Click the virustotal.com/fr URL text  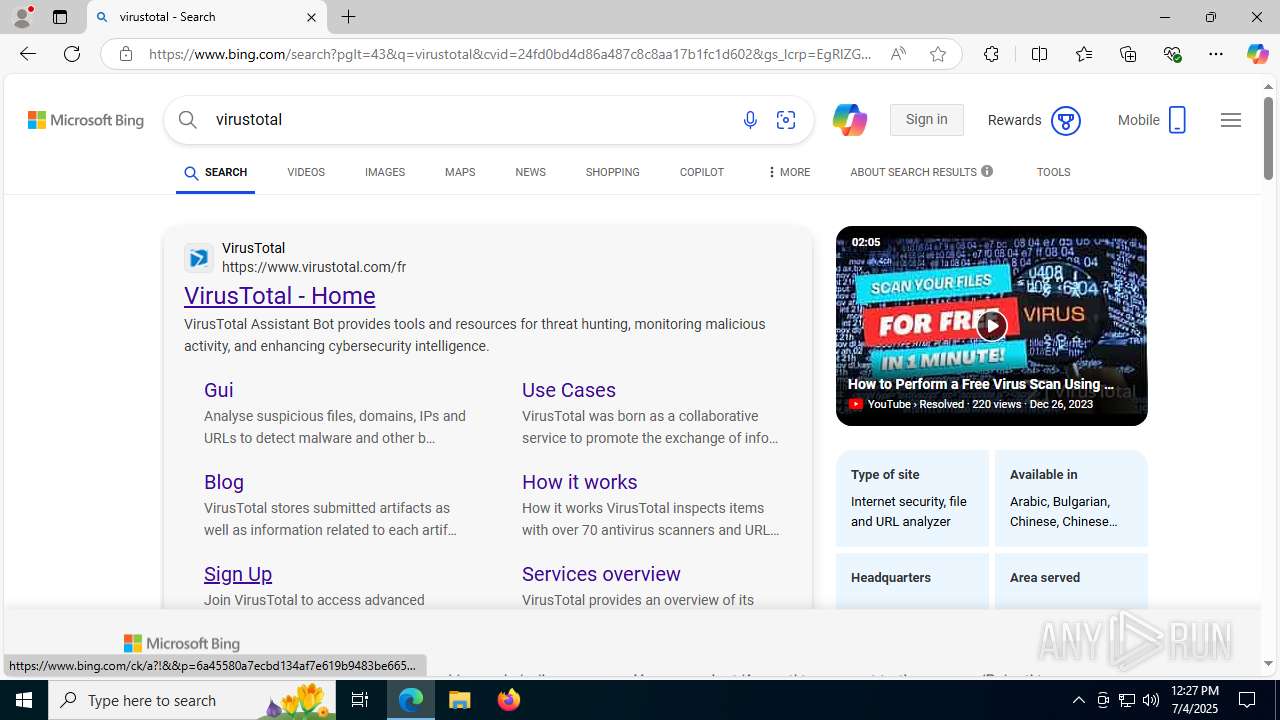[314, 267]
